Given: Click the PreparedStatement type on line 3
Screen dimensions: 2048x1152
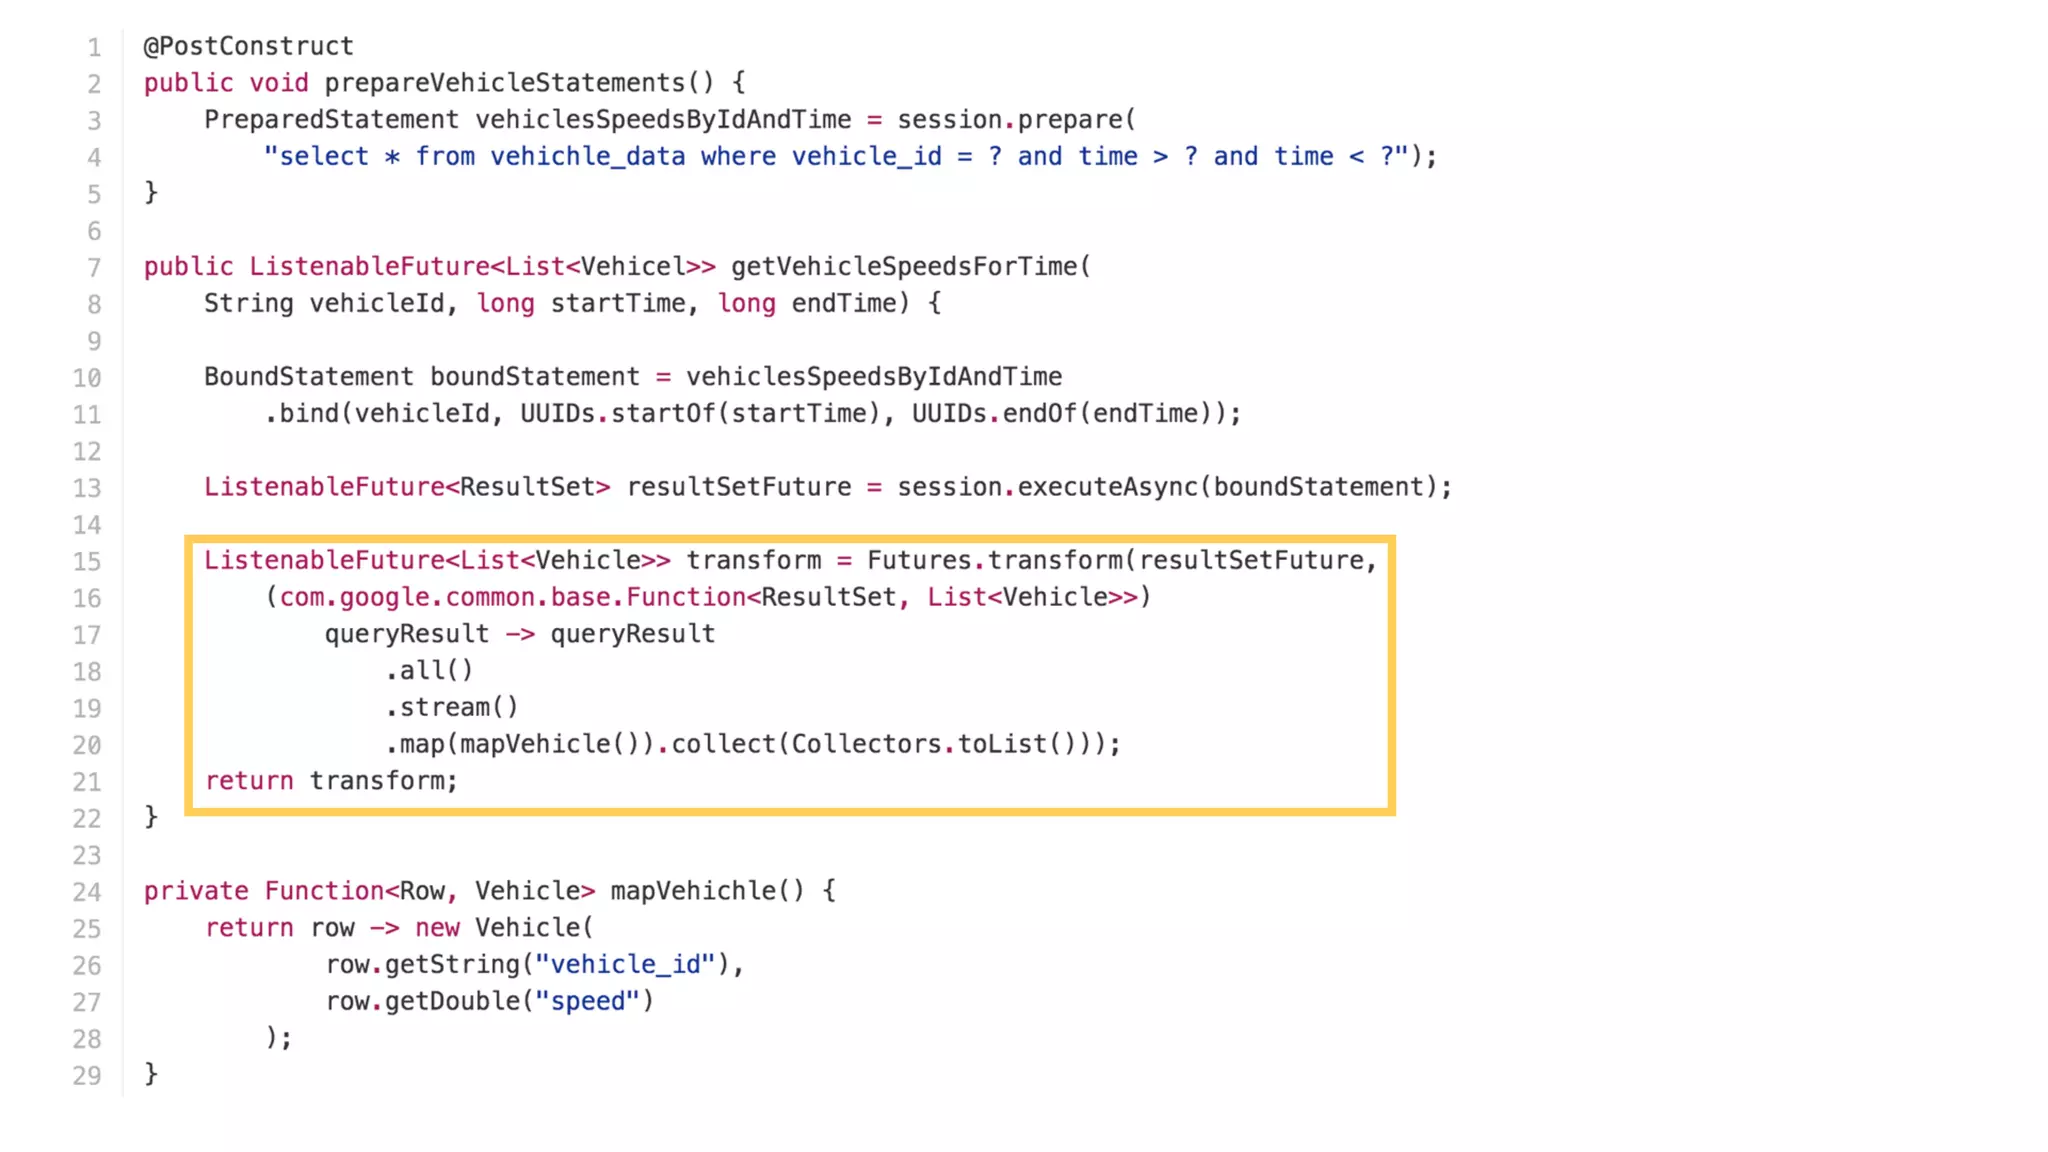Looking at the screenshot, I should (x=331, y=120).
